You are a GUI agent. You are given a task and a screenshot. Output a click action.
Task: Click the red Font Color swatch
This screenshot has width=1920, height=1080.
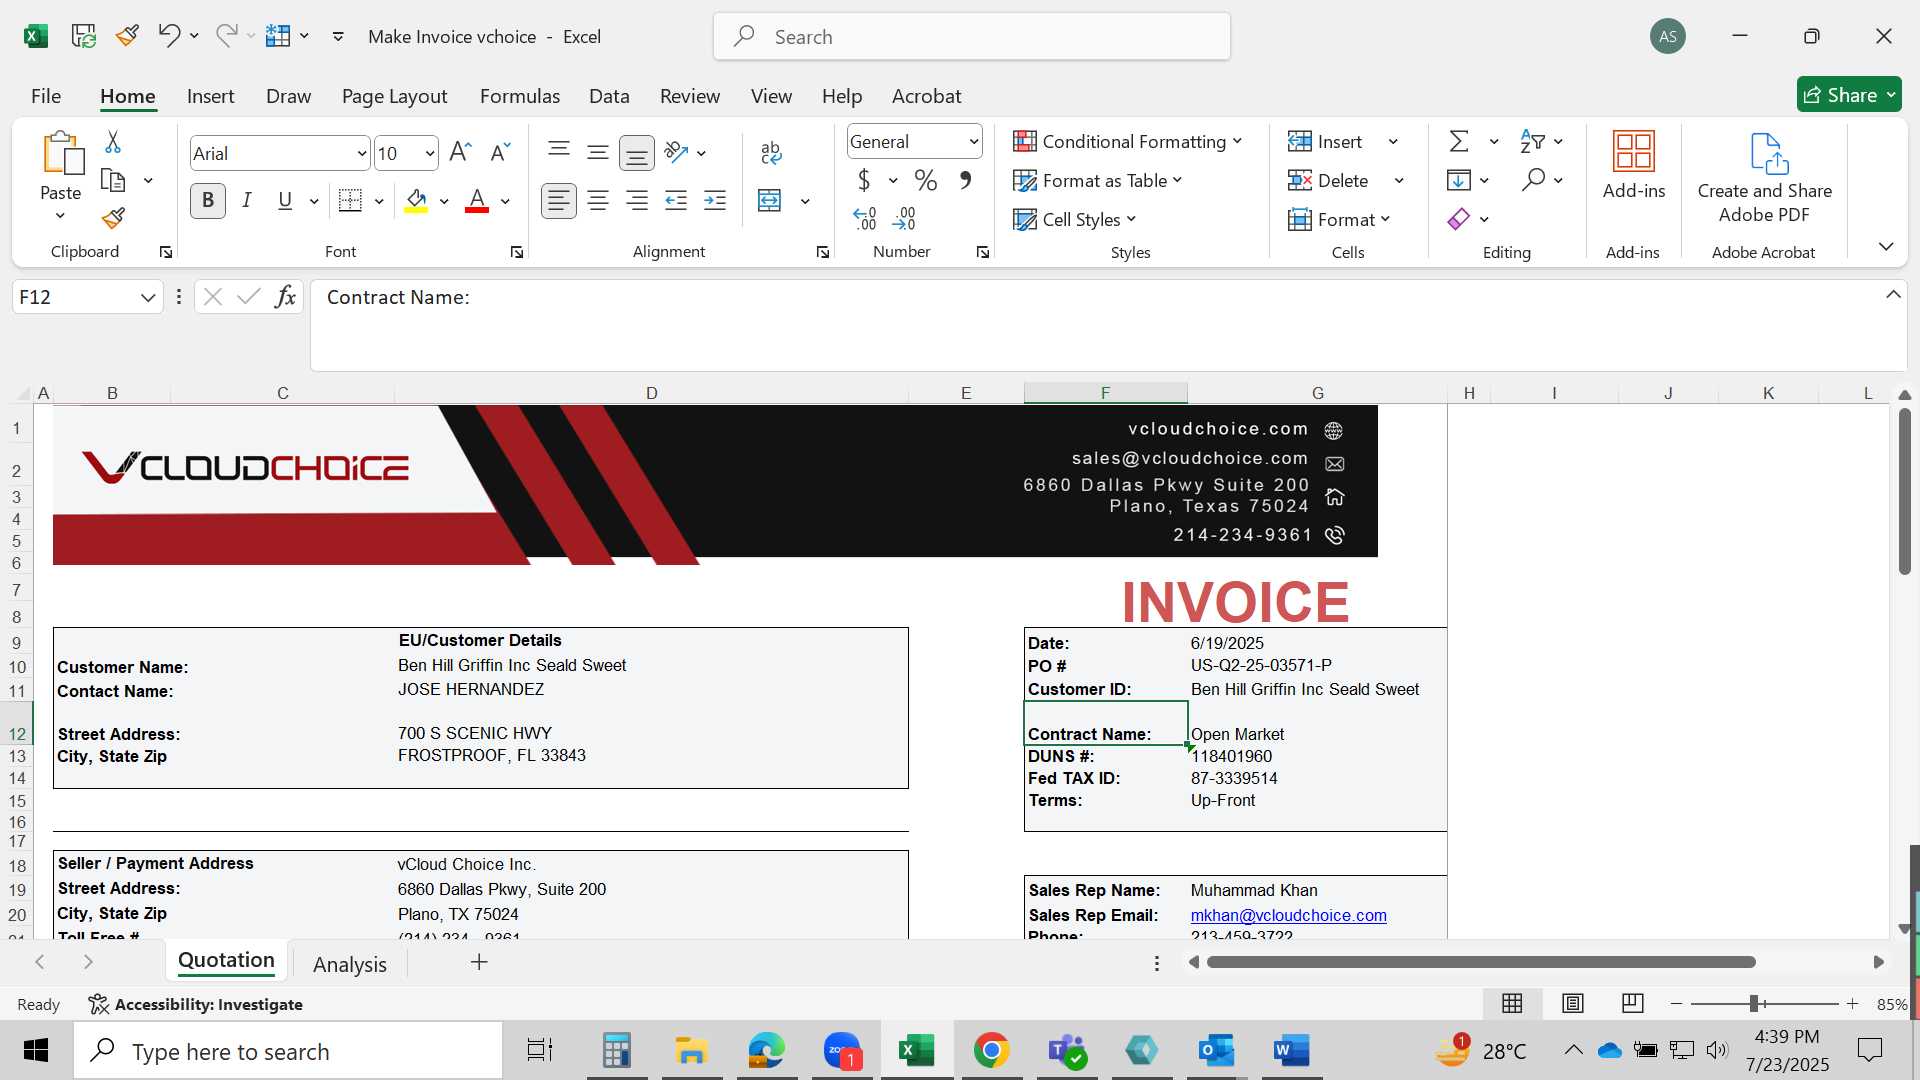pos(477,201)
